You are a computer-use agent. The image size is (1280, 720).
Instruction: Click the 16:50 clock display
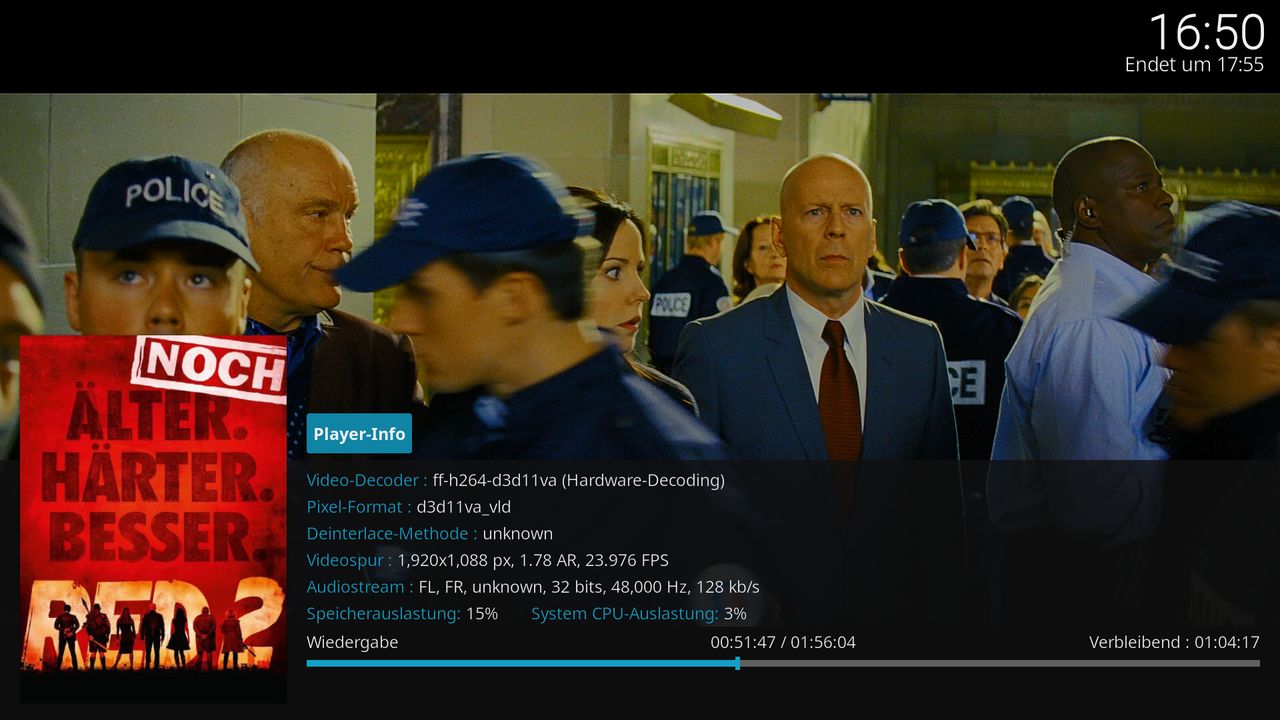[x=1207, y=32]
